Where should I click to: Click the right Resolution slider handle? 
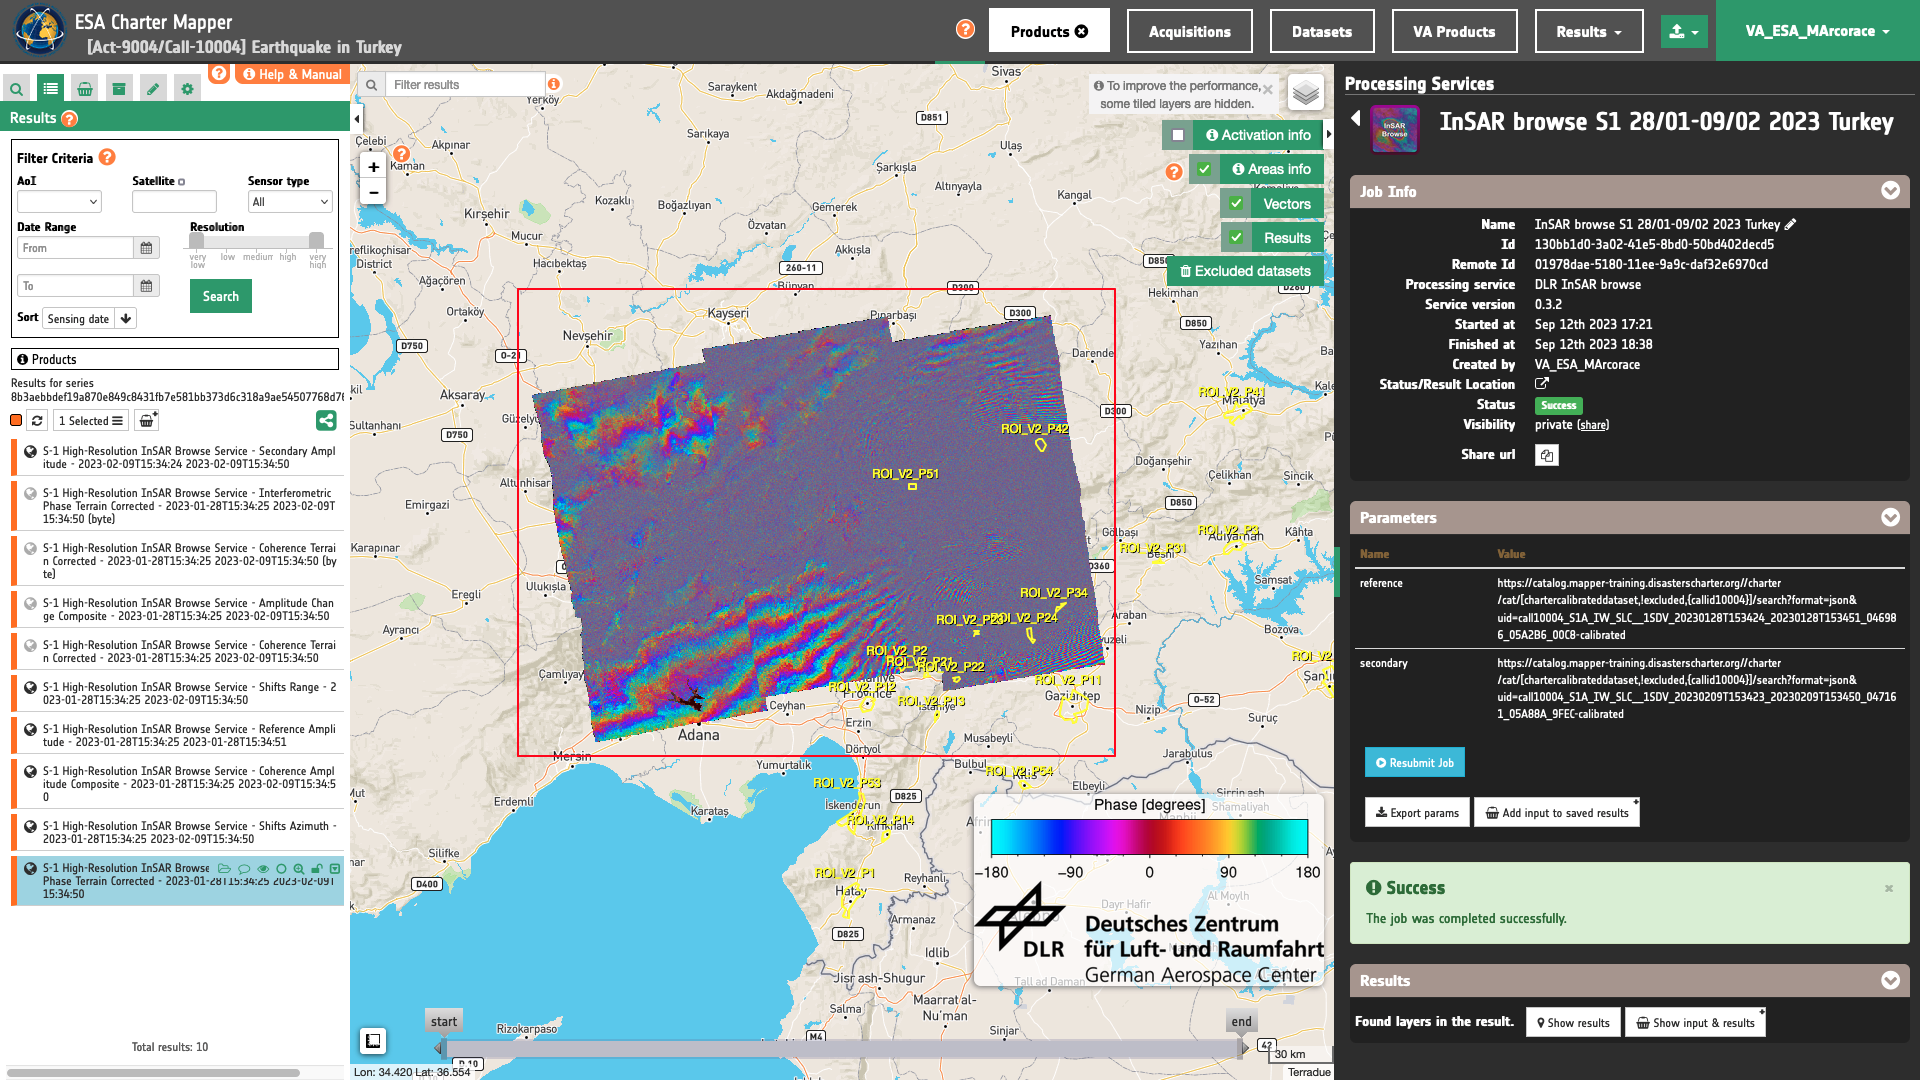pyautogui.click(x=316, y=240)
